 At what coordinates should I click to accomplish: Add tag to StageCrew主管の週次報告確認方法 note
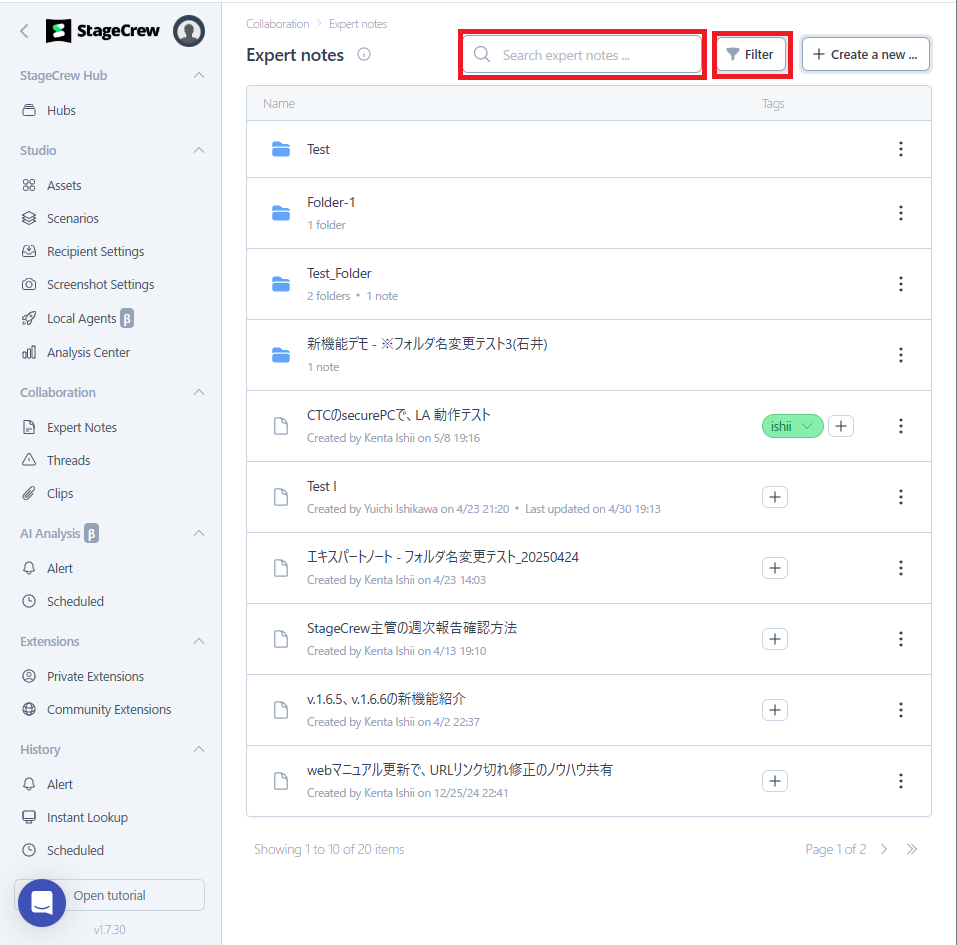click(774, 639)
